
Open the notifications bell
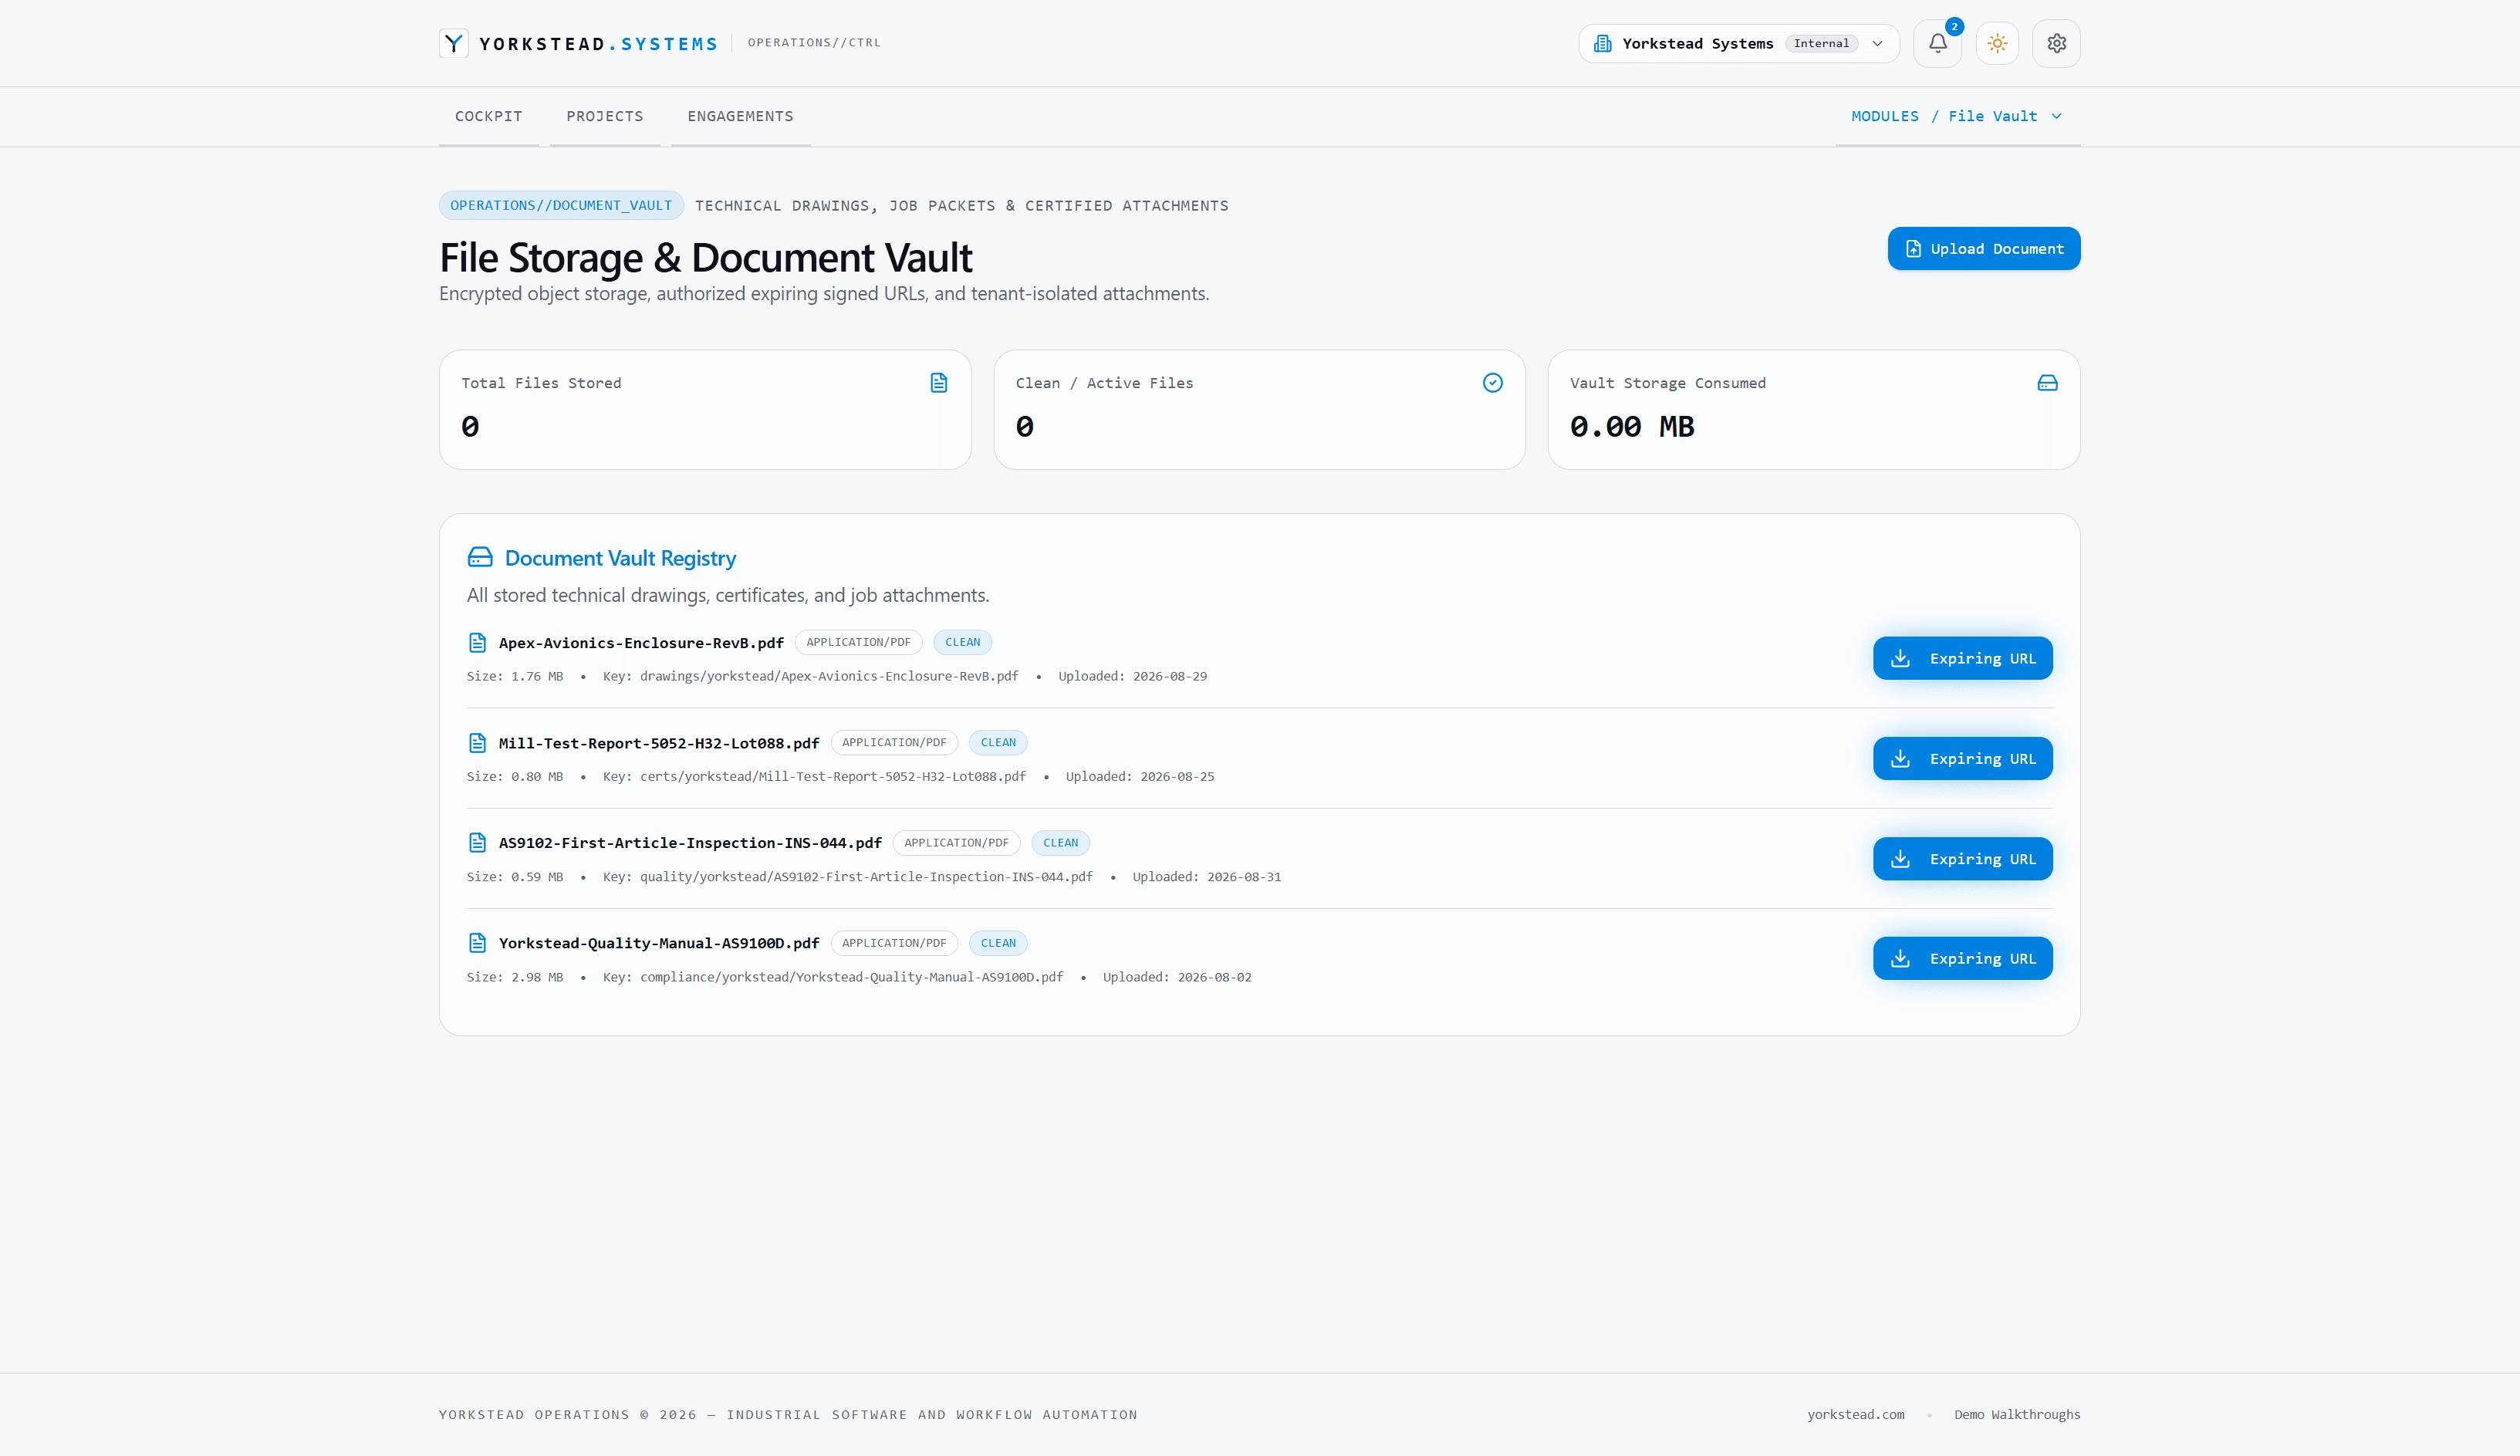pos(1937,43)
